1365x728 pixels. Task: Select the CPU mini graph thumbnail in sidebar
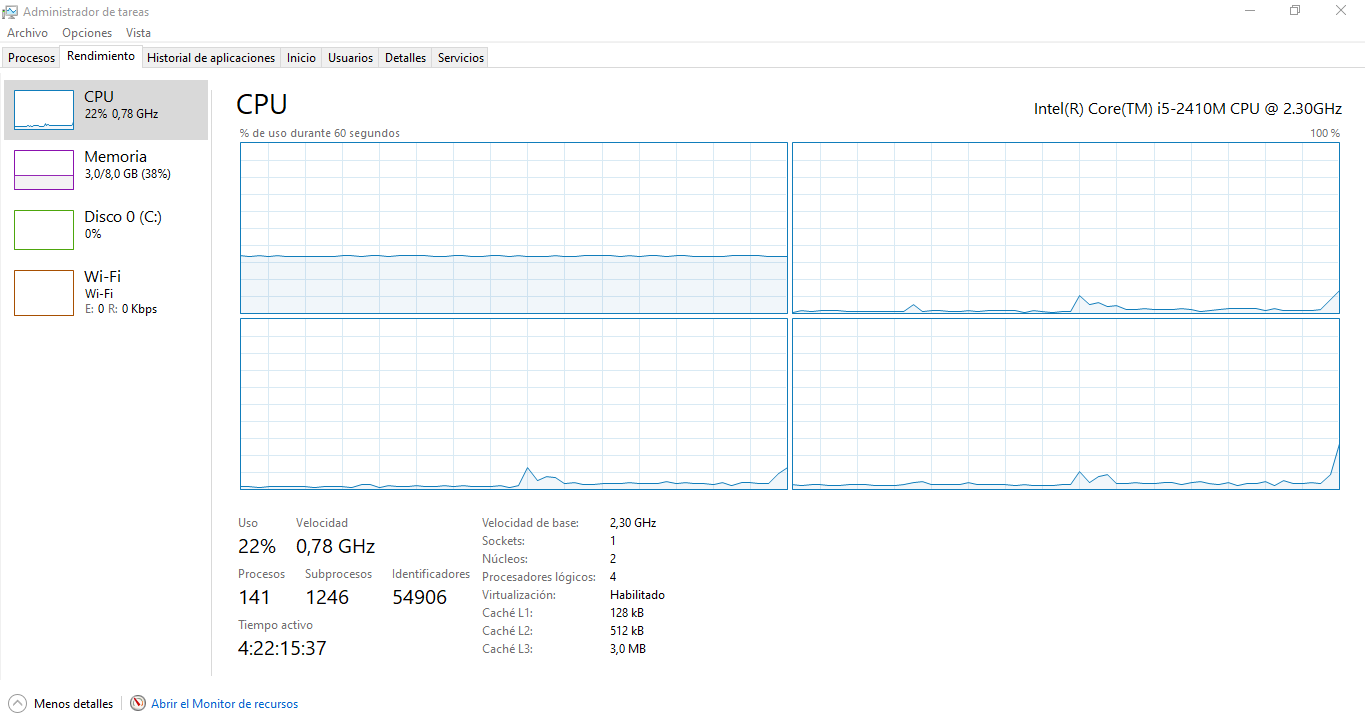point(44,109)
